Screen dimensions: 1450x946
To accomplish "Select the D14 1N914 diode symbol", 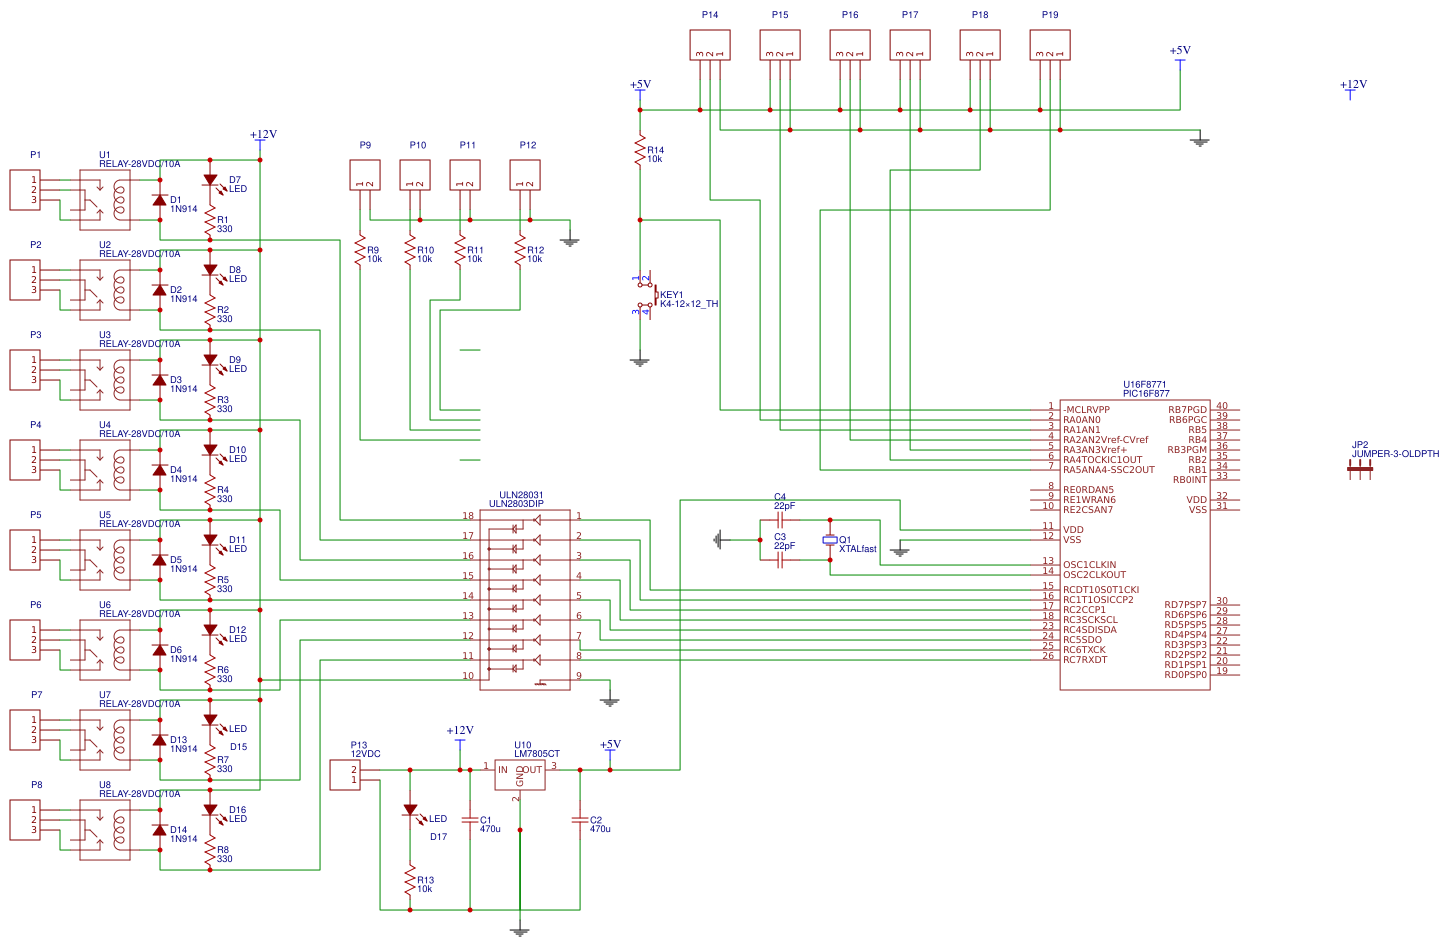I will (x=159, y=830).
